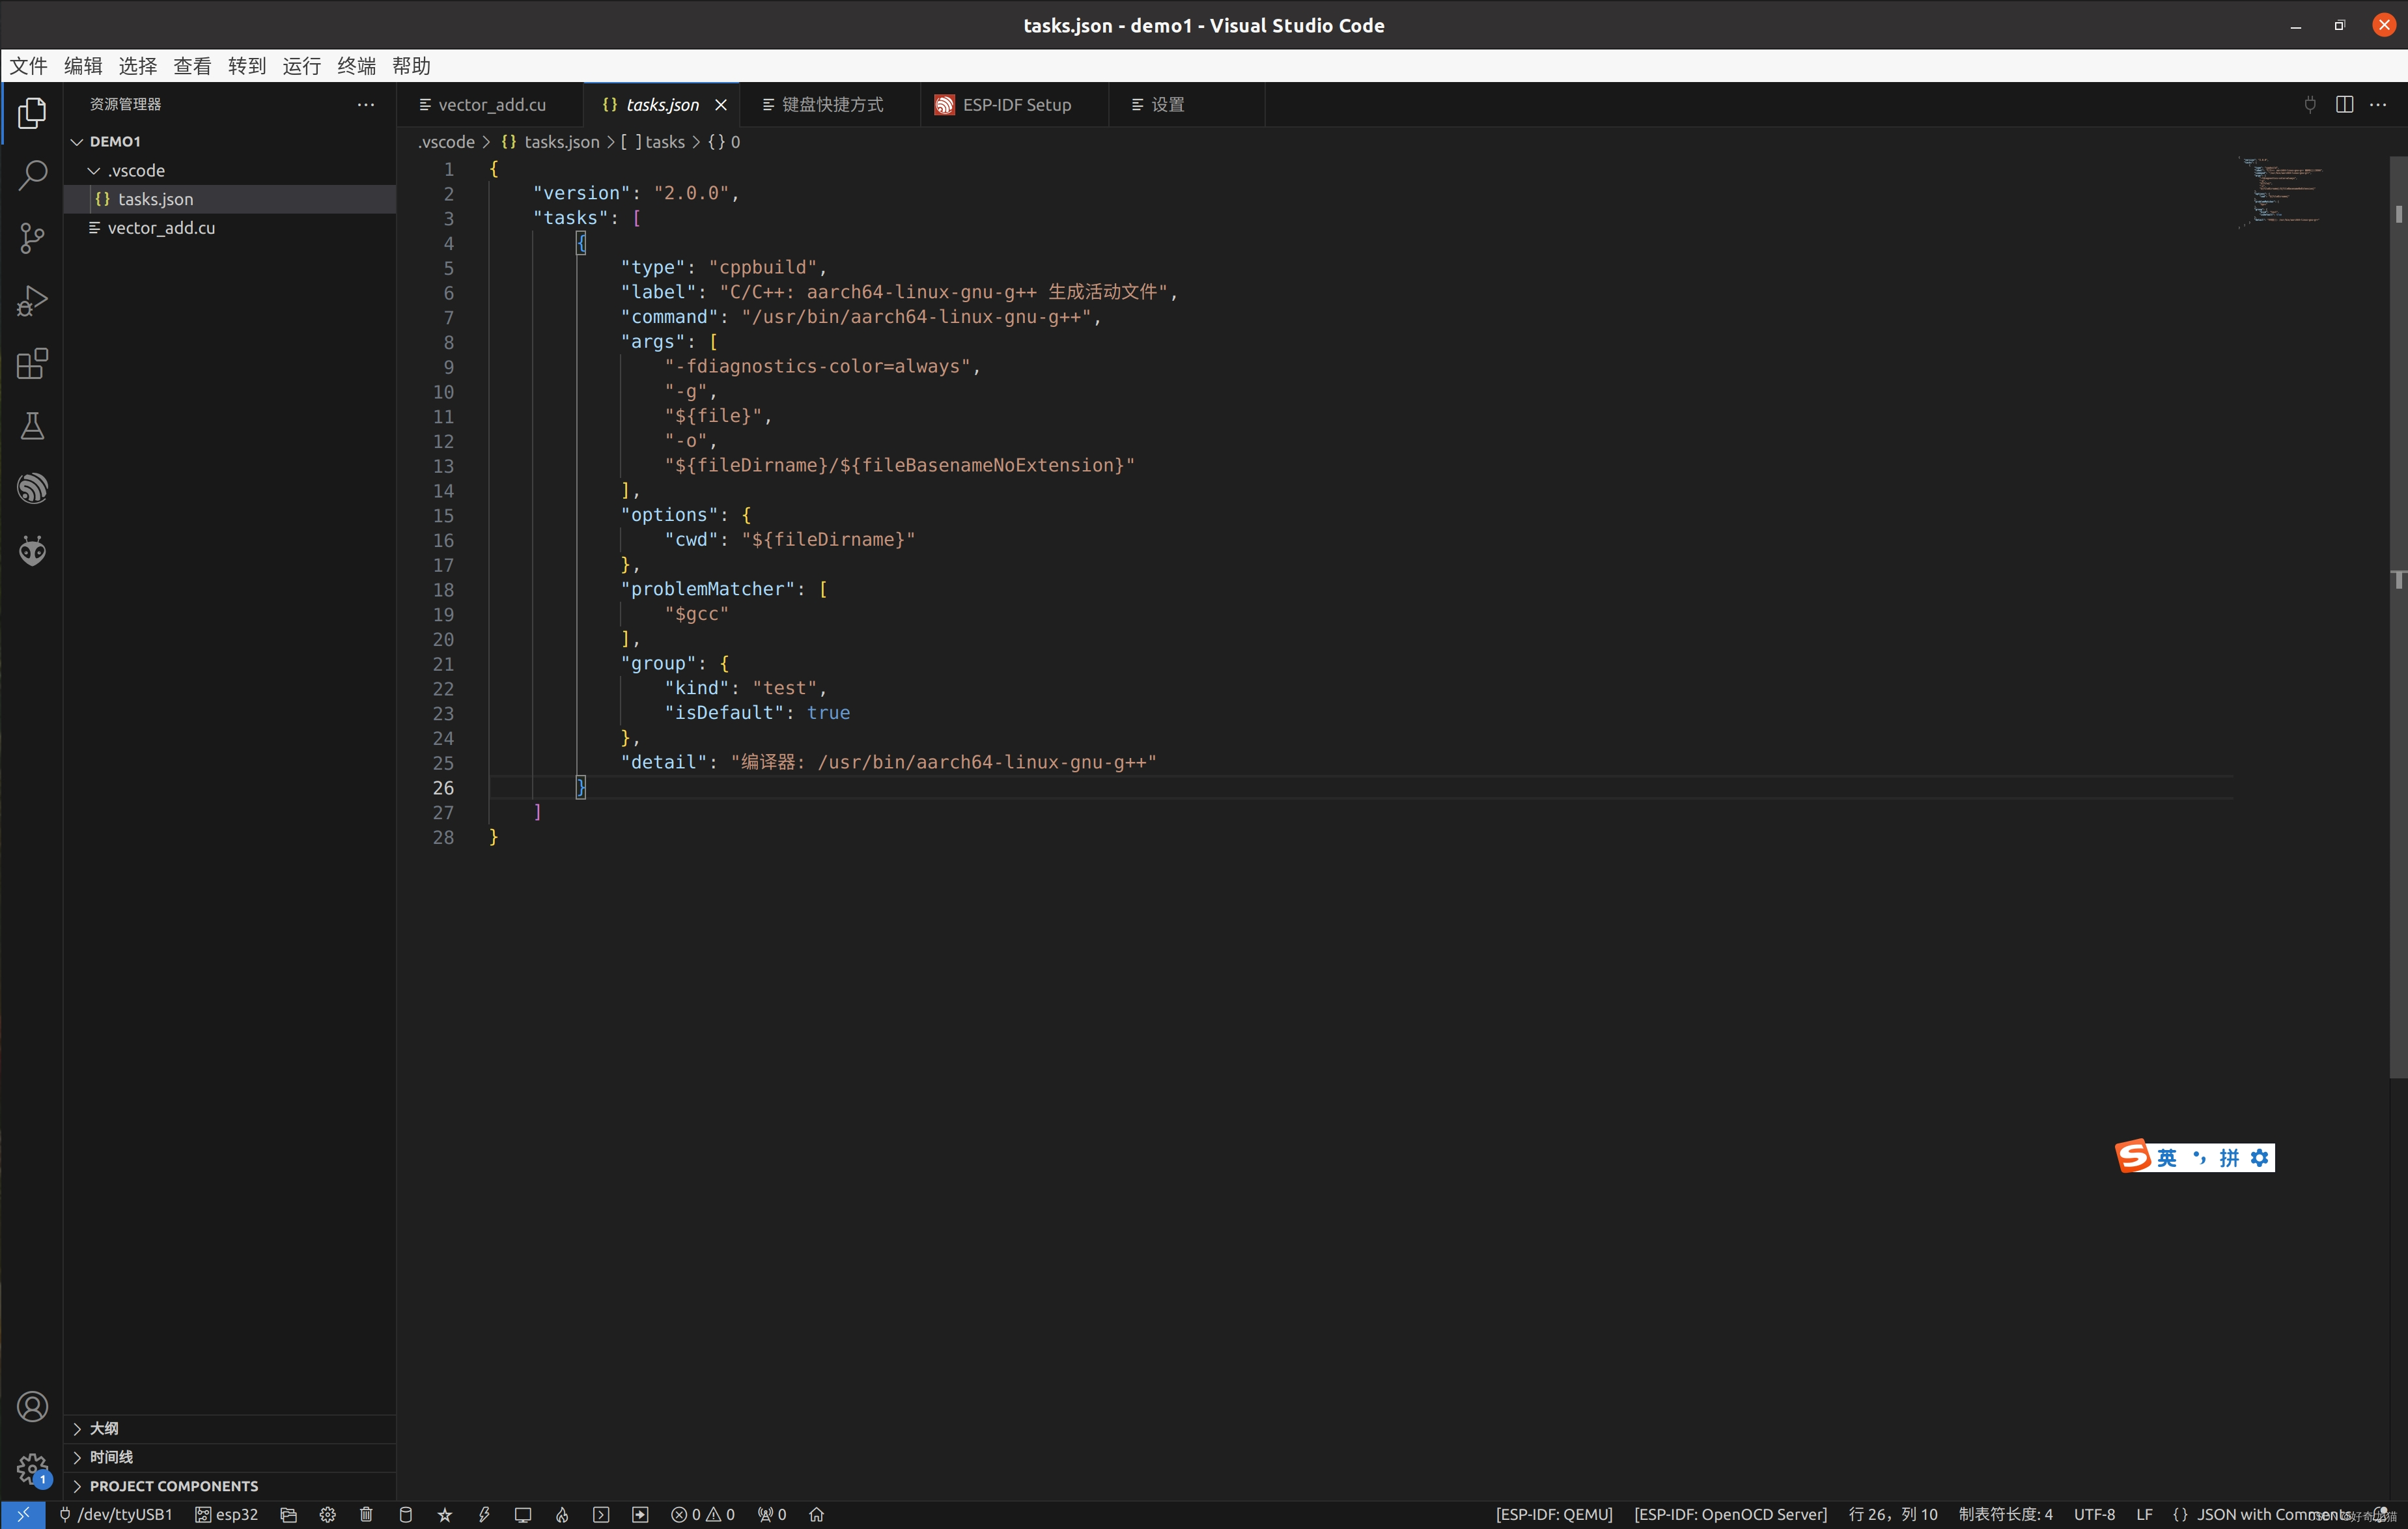Click the full clean trash icon in status bar

click(x=366, y=1514)
